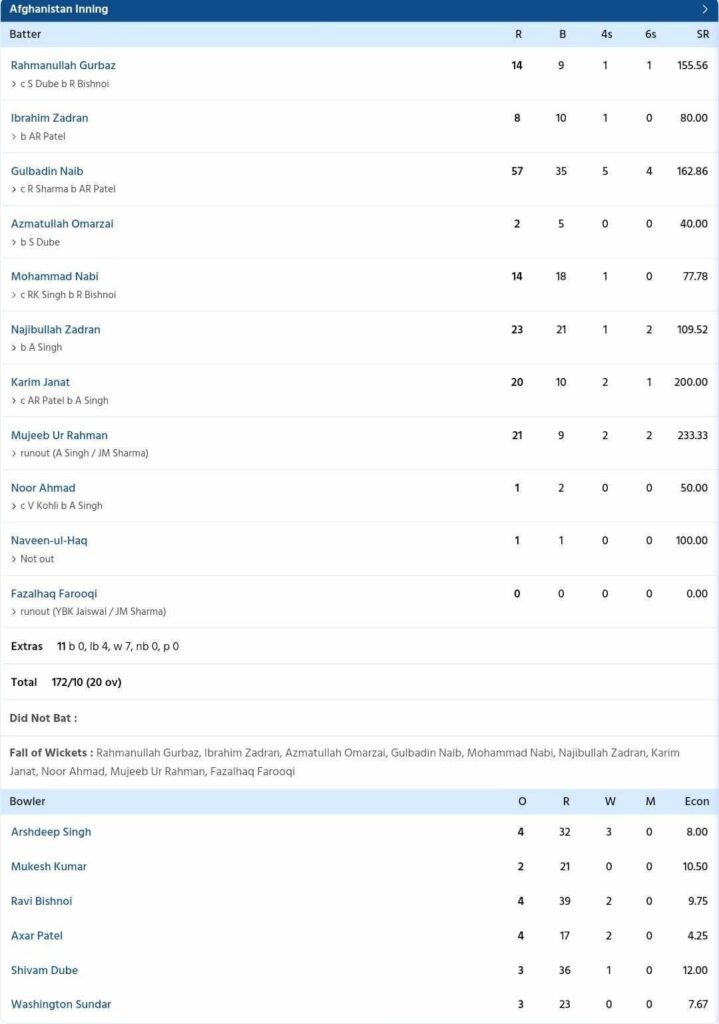Open Ibrahim Zadran's player page
Viewport: 719px width, 1024px height.
[x=49, y=118]
